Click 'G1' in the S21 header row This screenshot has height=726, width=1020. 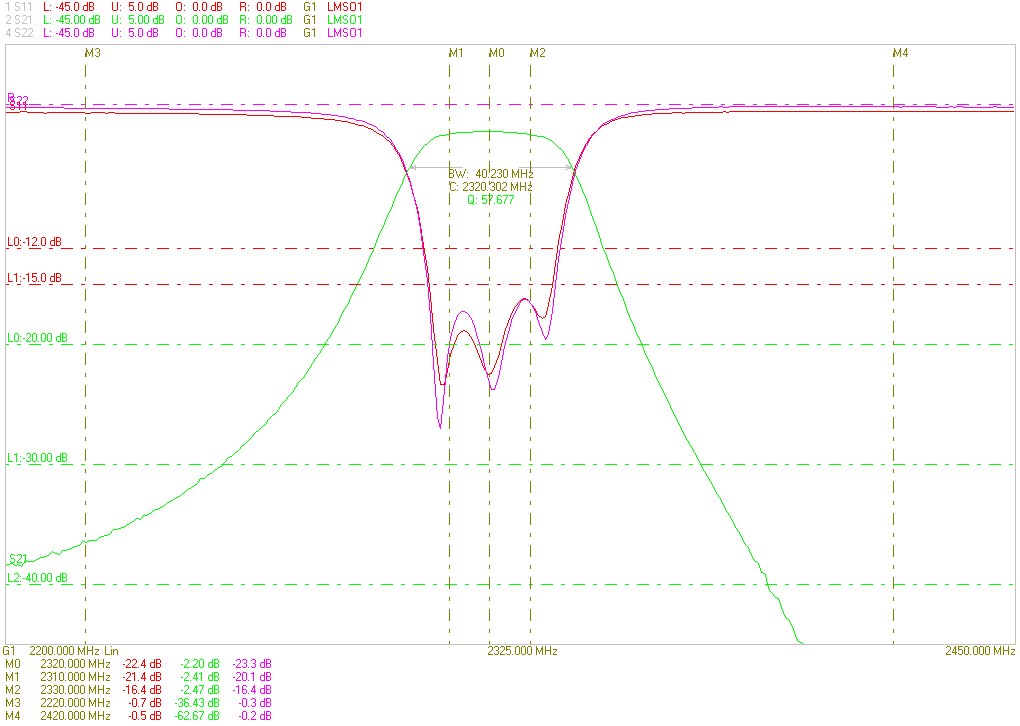310,20
